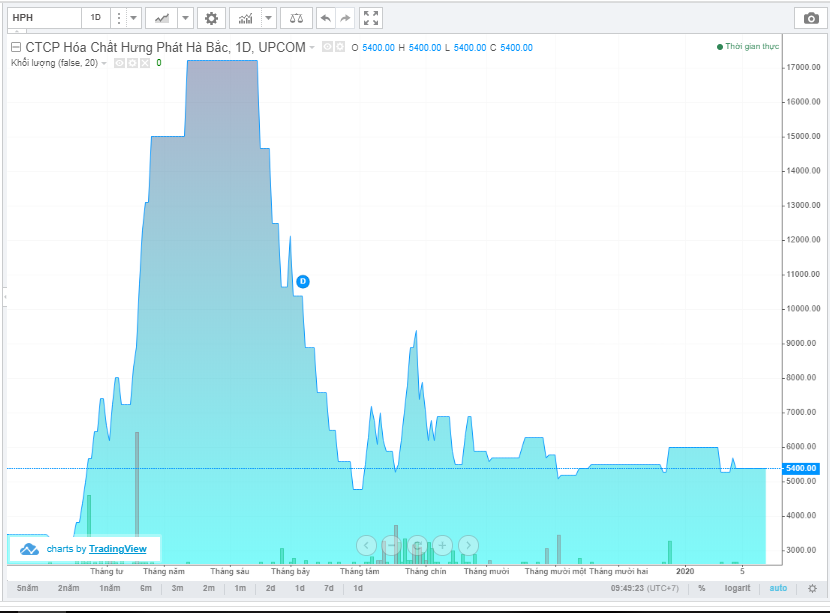Viewport: 830px width, 613px height.
Task: Reset the chart view
Action: coord(417,545)
